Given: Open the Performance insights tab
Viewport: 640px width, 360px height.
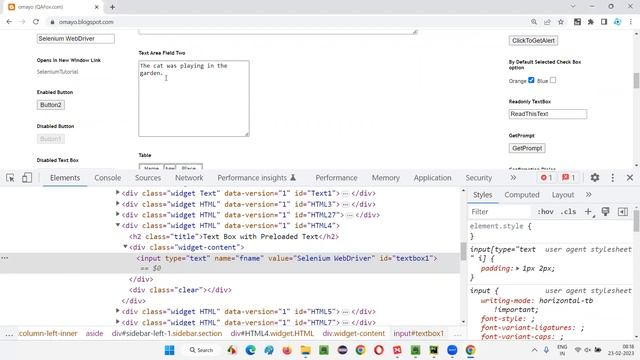Looking at the screenshot, I should point(256,178).
